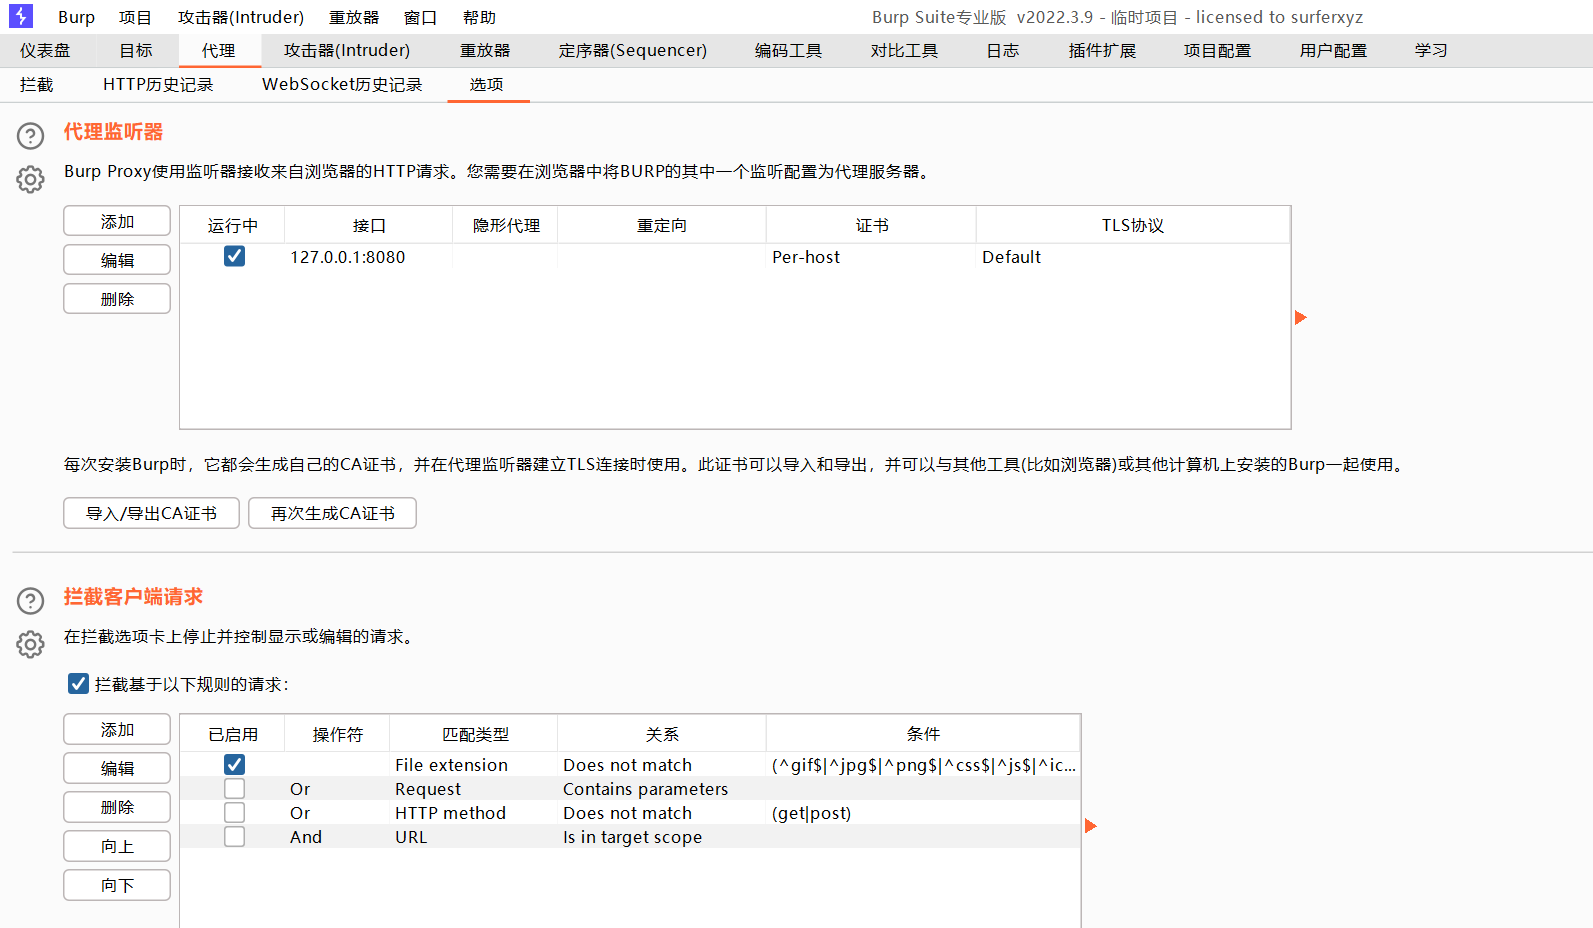The height and width of the screenshot is (928, 1593).
Task: Switch to the 仪表盘 tab
Action: click(45, 50)
